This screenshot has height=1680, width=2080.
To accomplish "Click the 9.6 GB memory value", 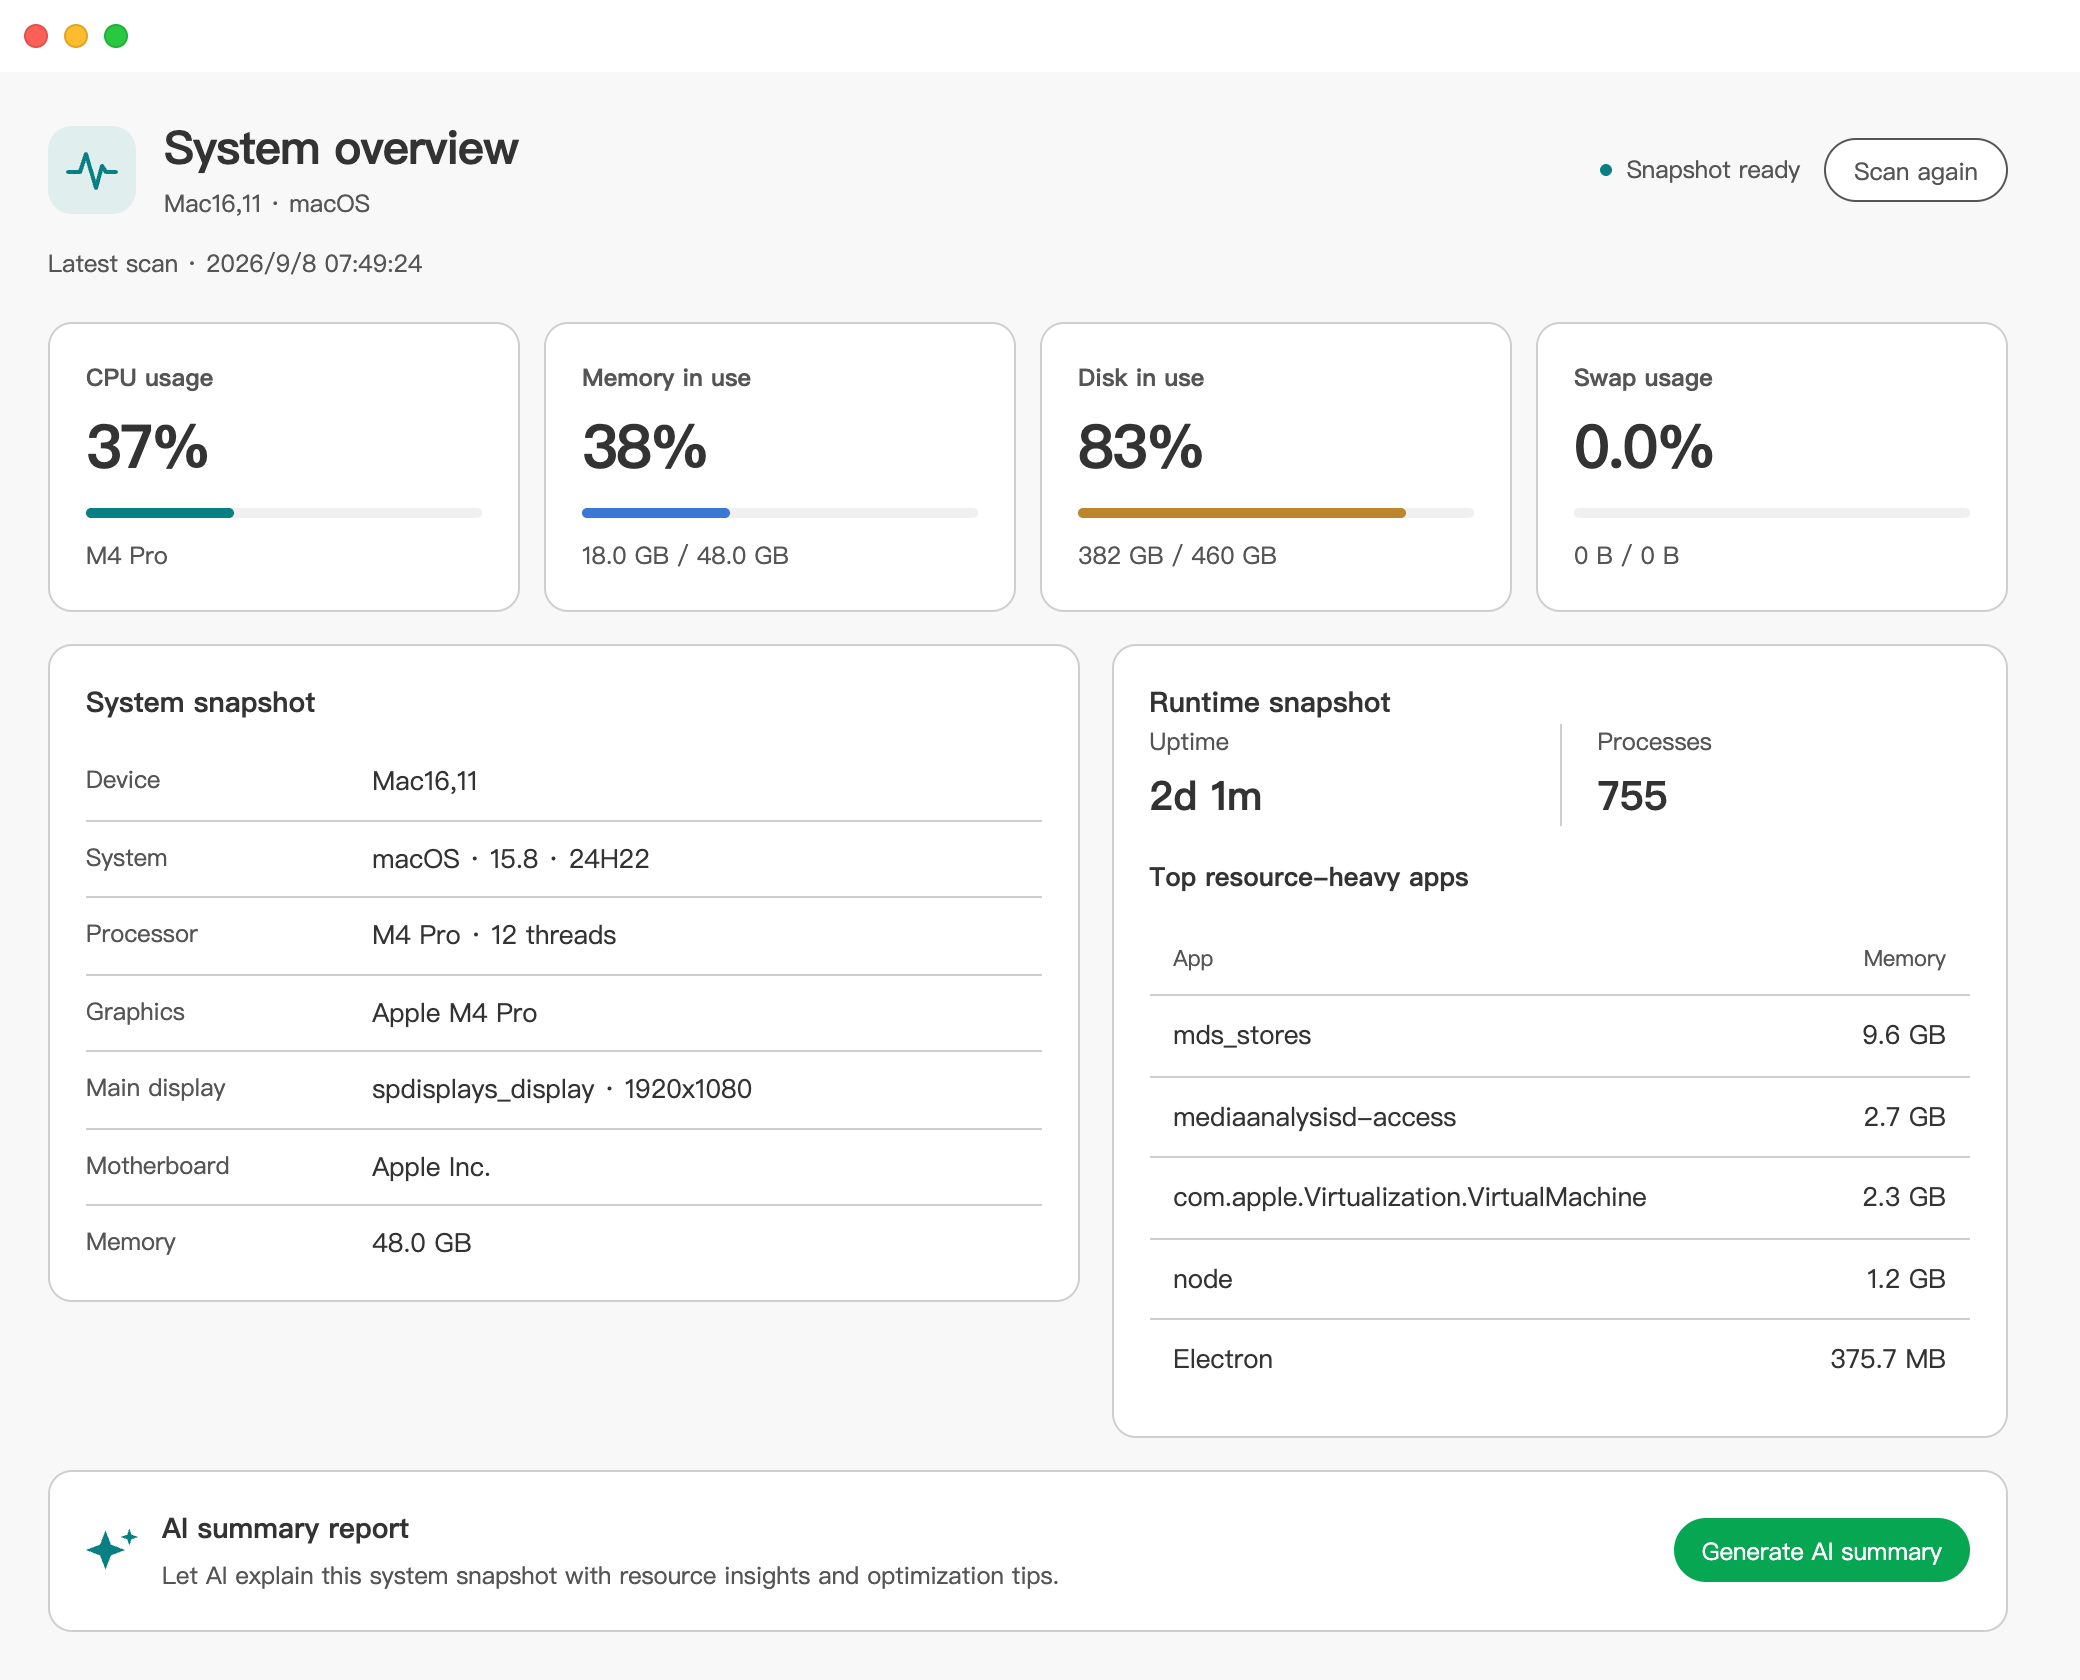I will (1903, 1035).
